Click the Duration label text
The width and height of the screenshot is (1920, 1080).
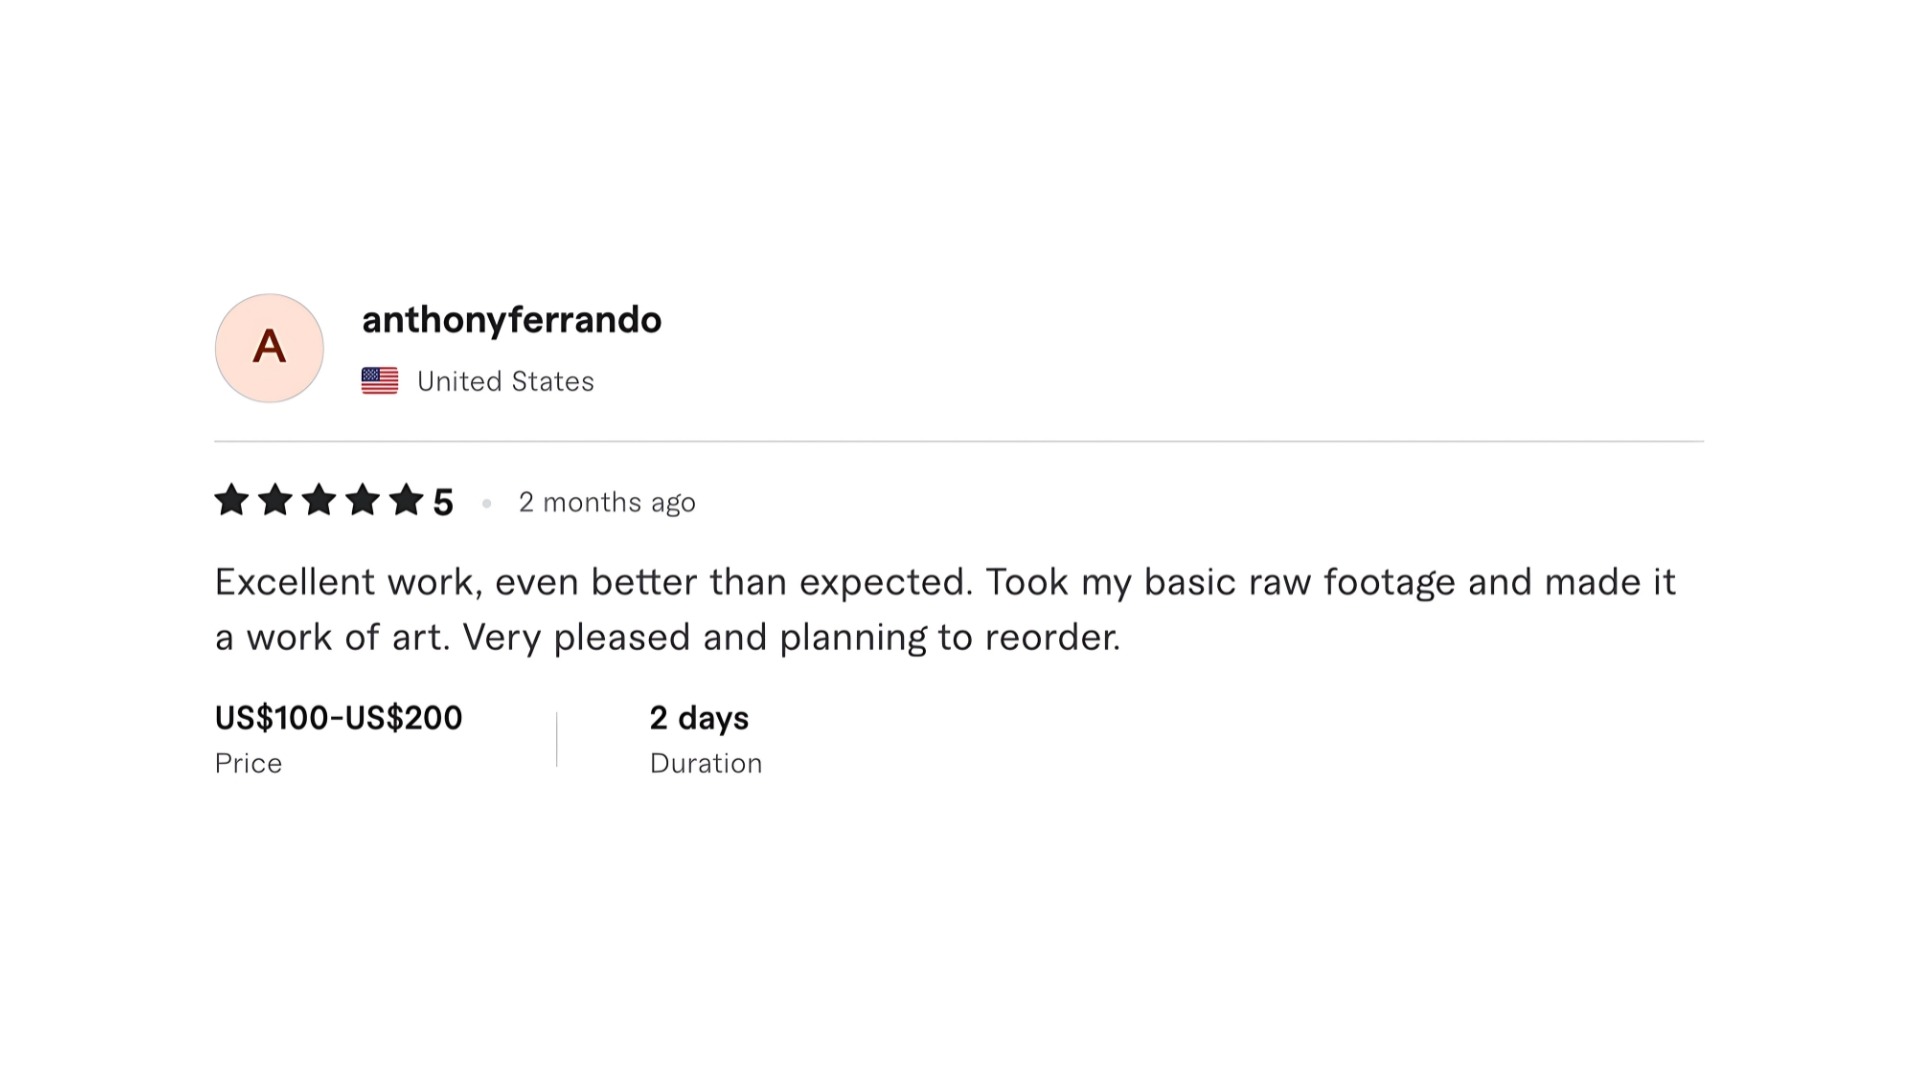click(706, 763)
